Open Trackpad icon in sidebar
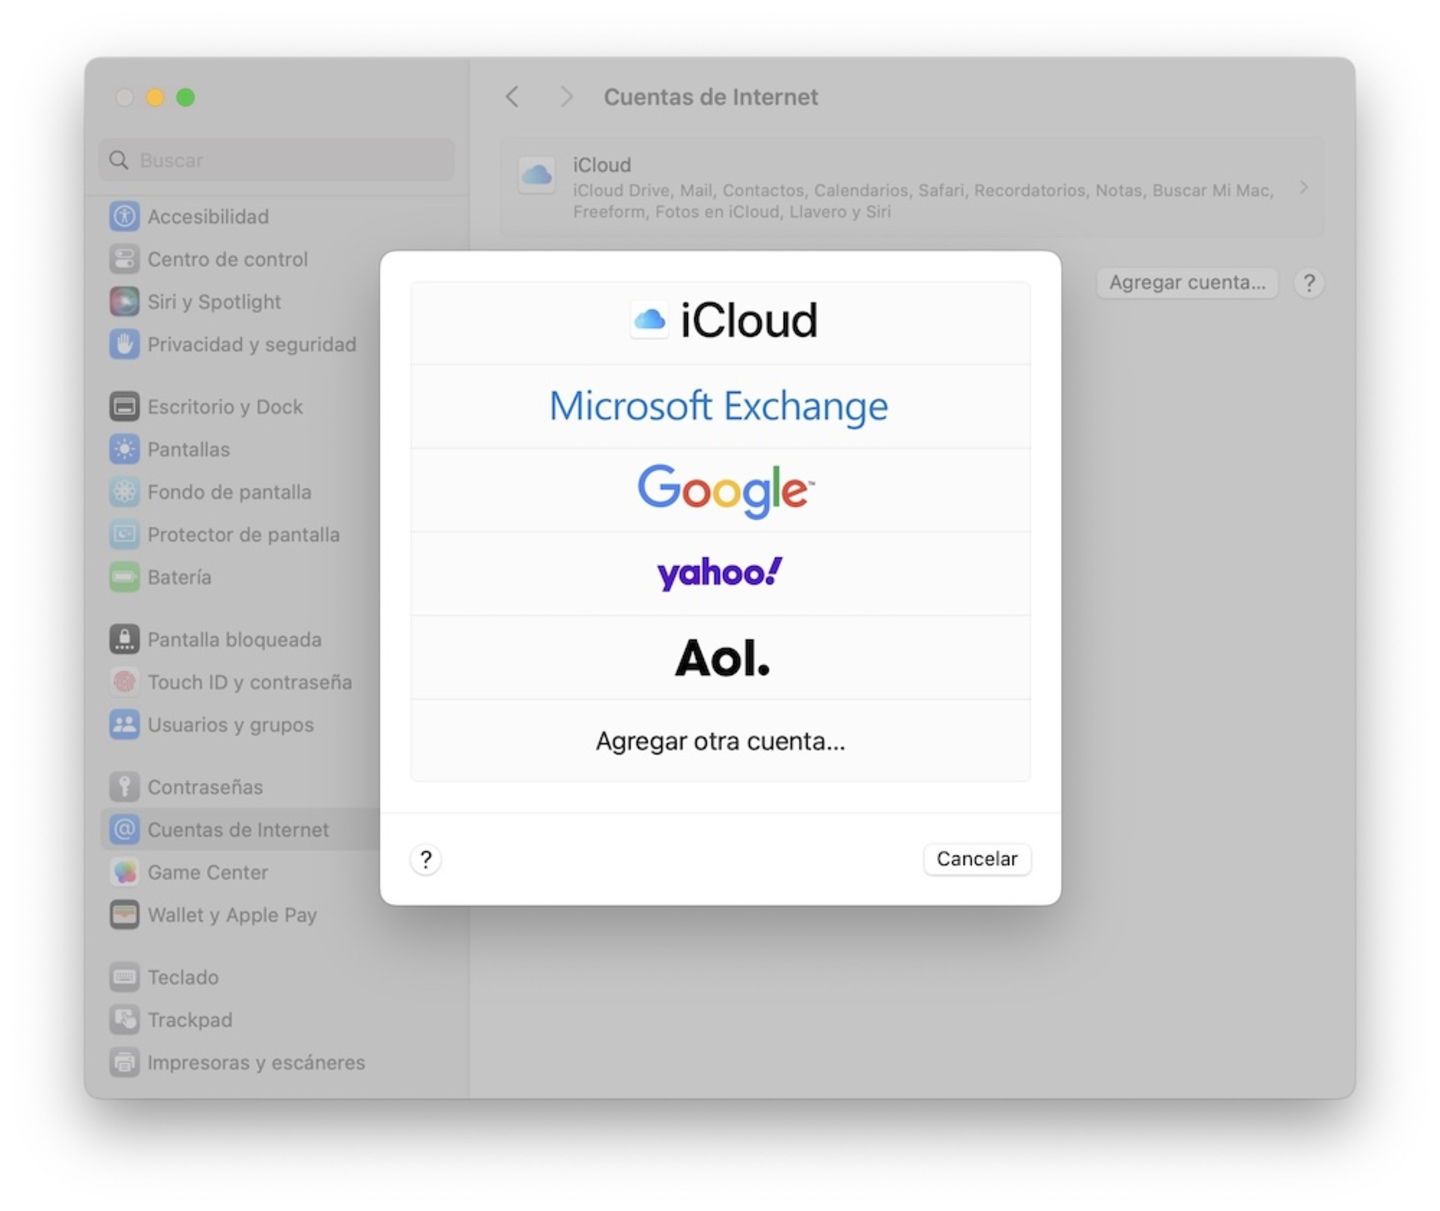The width and height of the screenshot is (1440, 1211). (x=124, y=1019)
